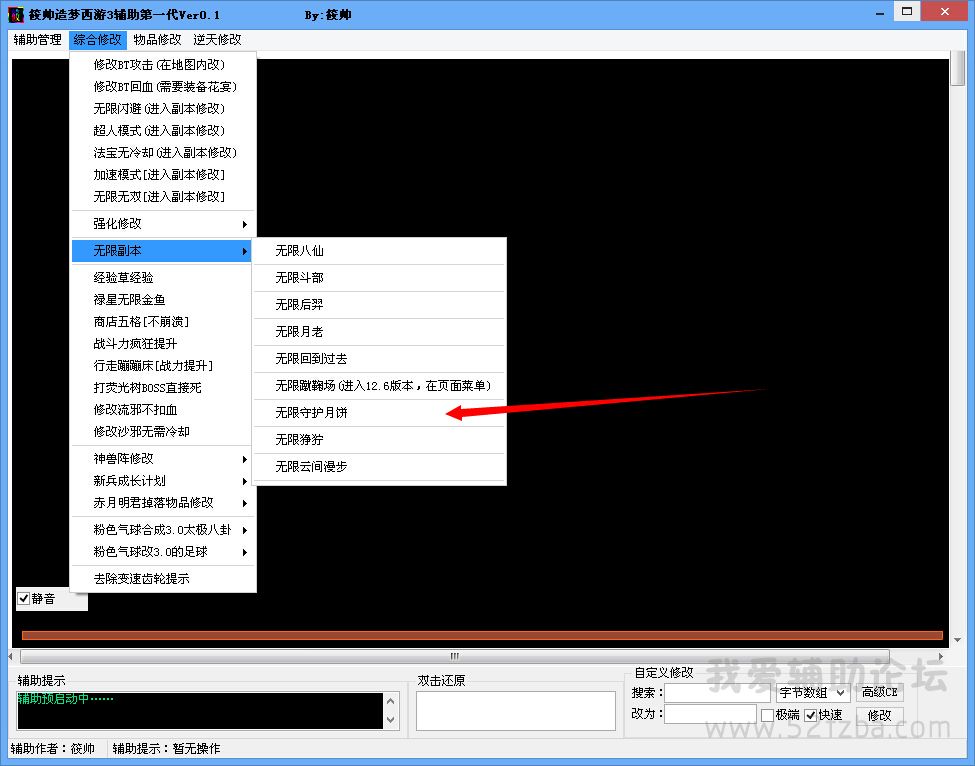The height and width of the screenshot is (766, 975).
Task: Click the vertical scrollbar thumb
Action: (958, 69)
